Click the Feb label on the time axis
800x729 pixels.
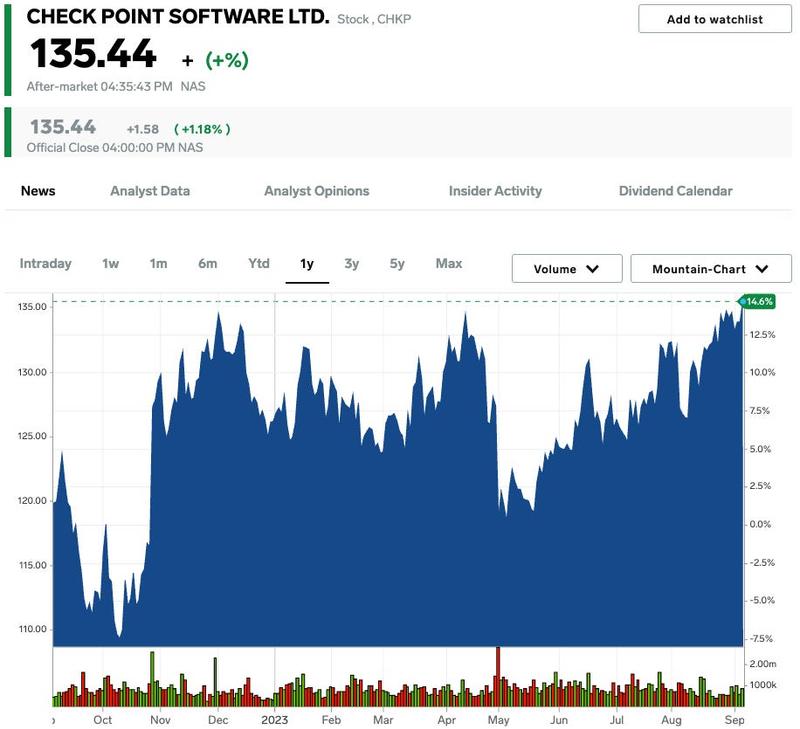tap(331, 720)
